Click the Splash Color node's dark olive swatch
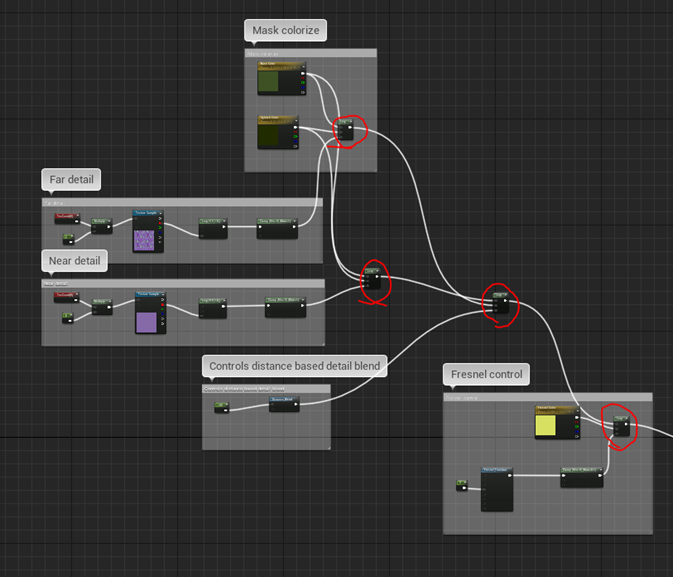Image resolution: width=673 pixels, height=577 pixels. coord(268,135)
